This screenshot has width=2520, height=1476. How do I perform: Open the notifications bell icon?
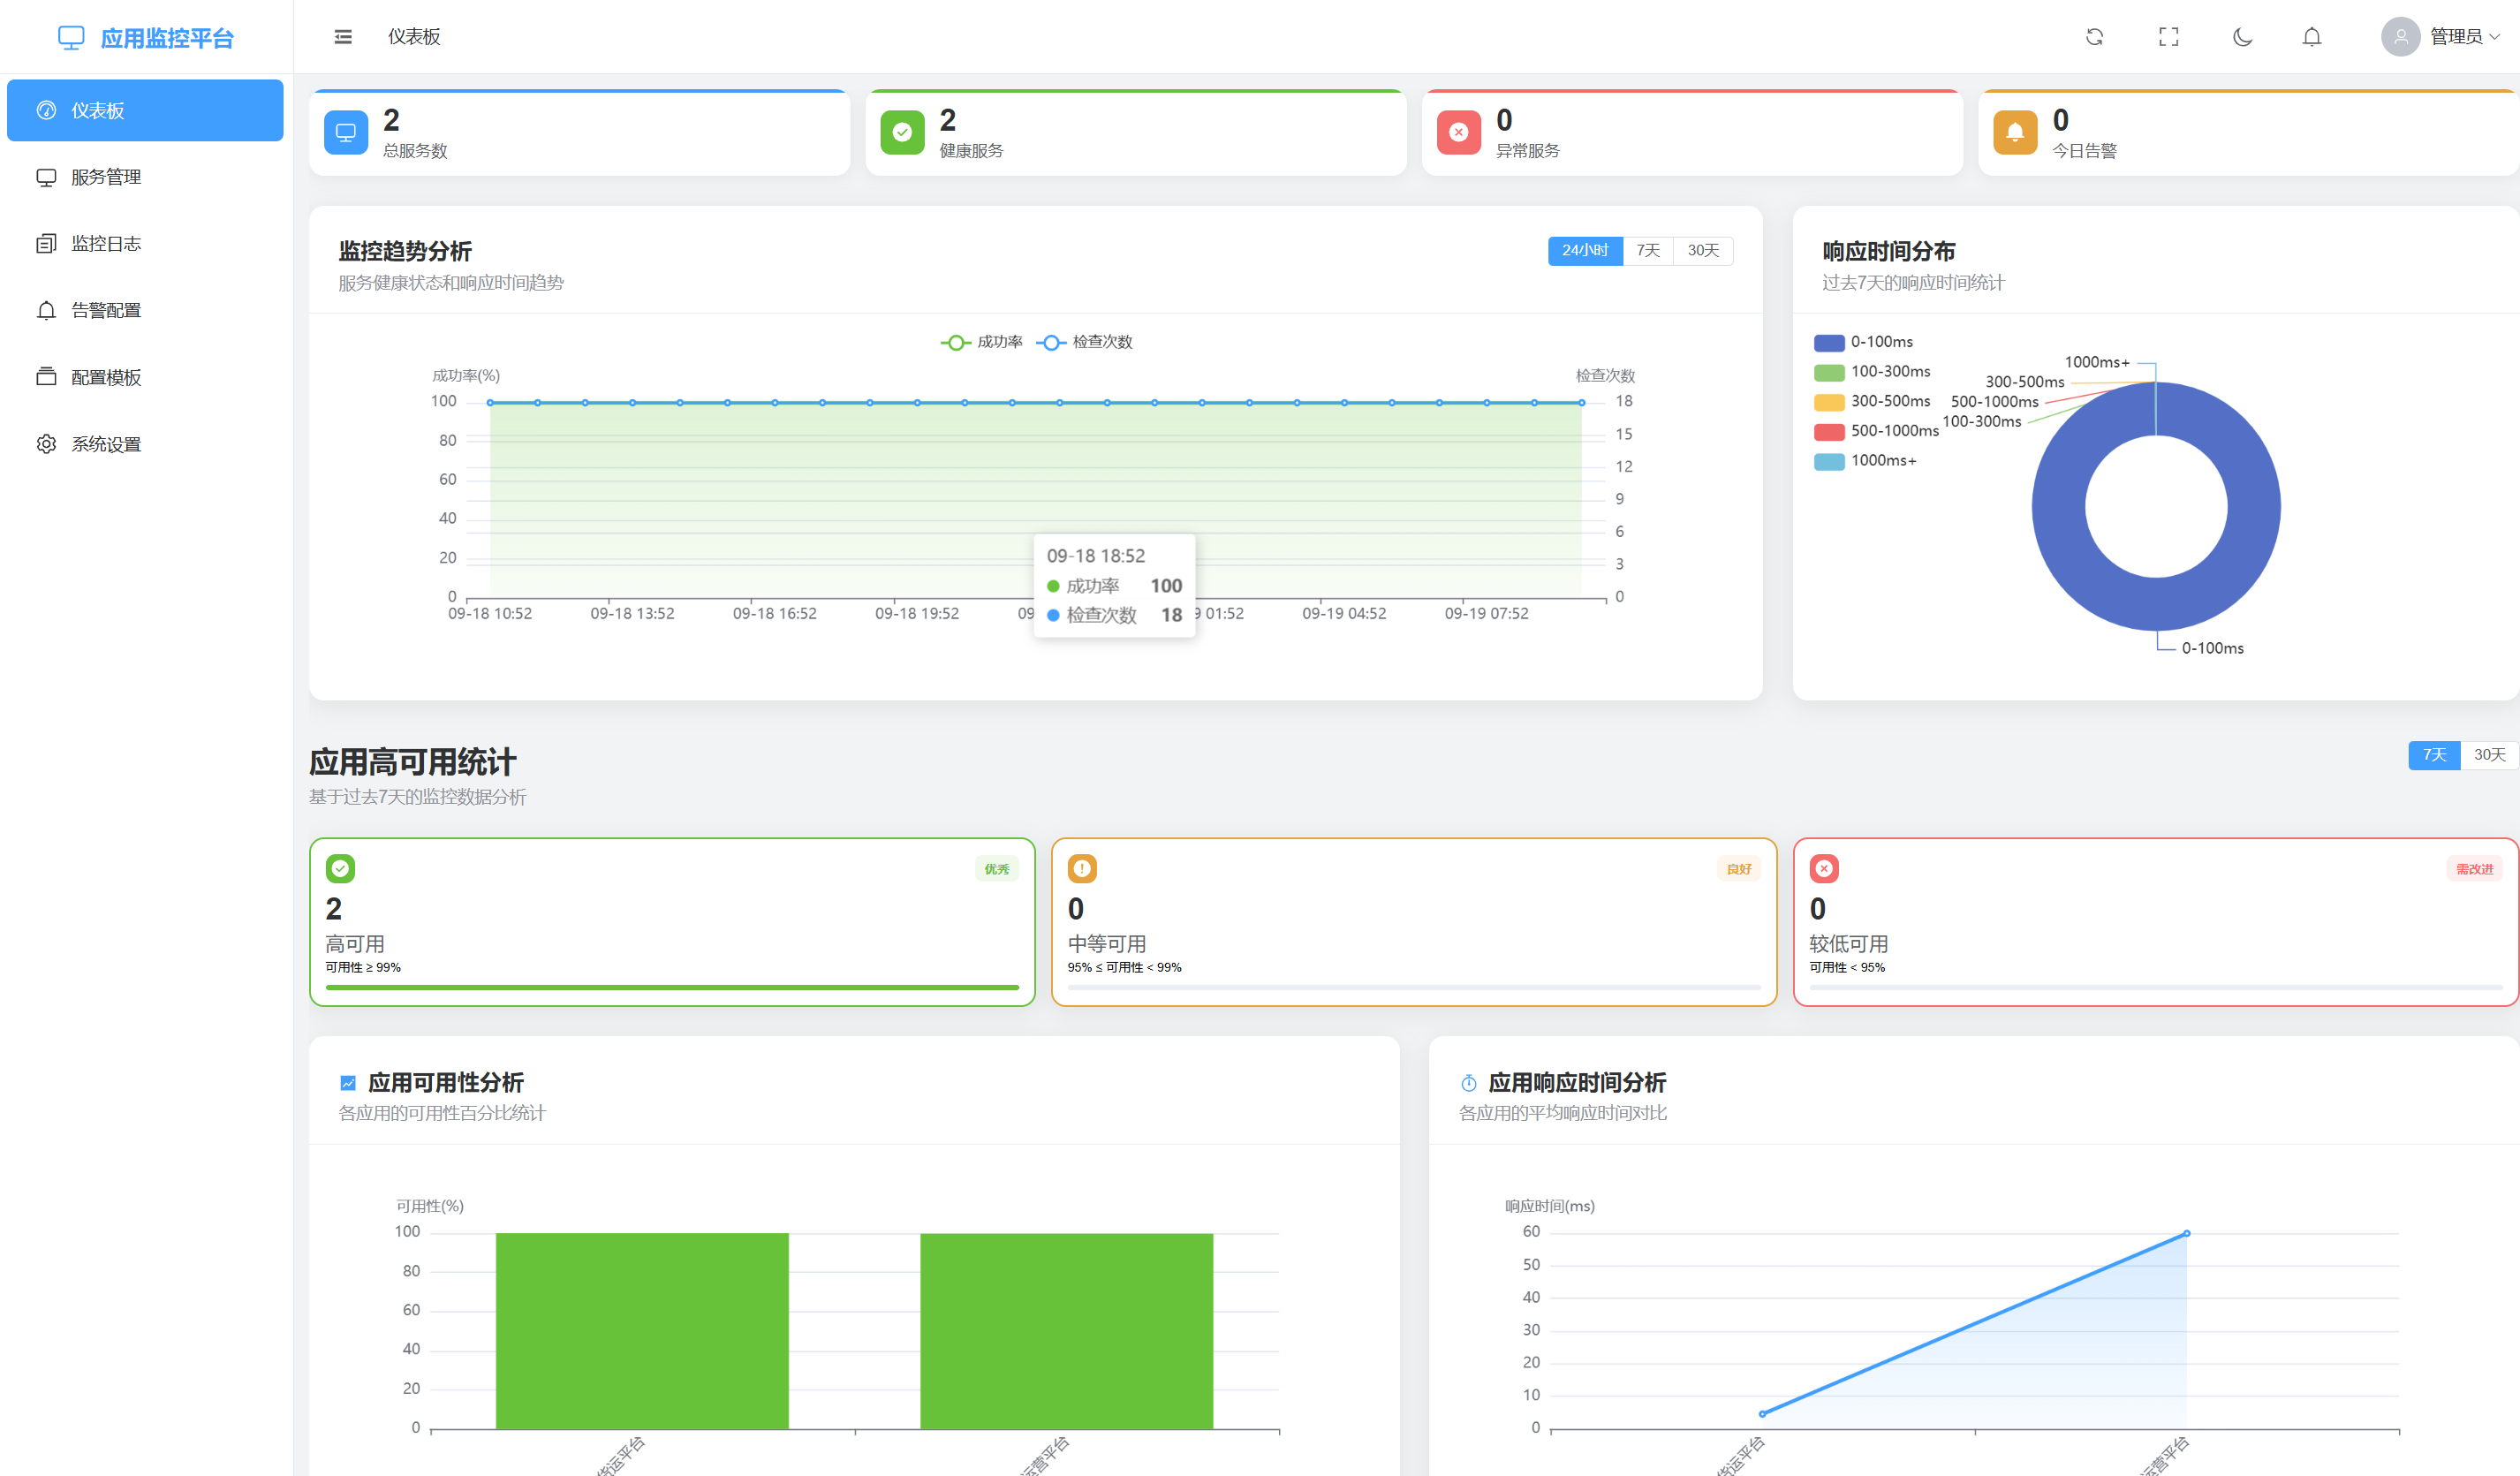2311,37
